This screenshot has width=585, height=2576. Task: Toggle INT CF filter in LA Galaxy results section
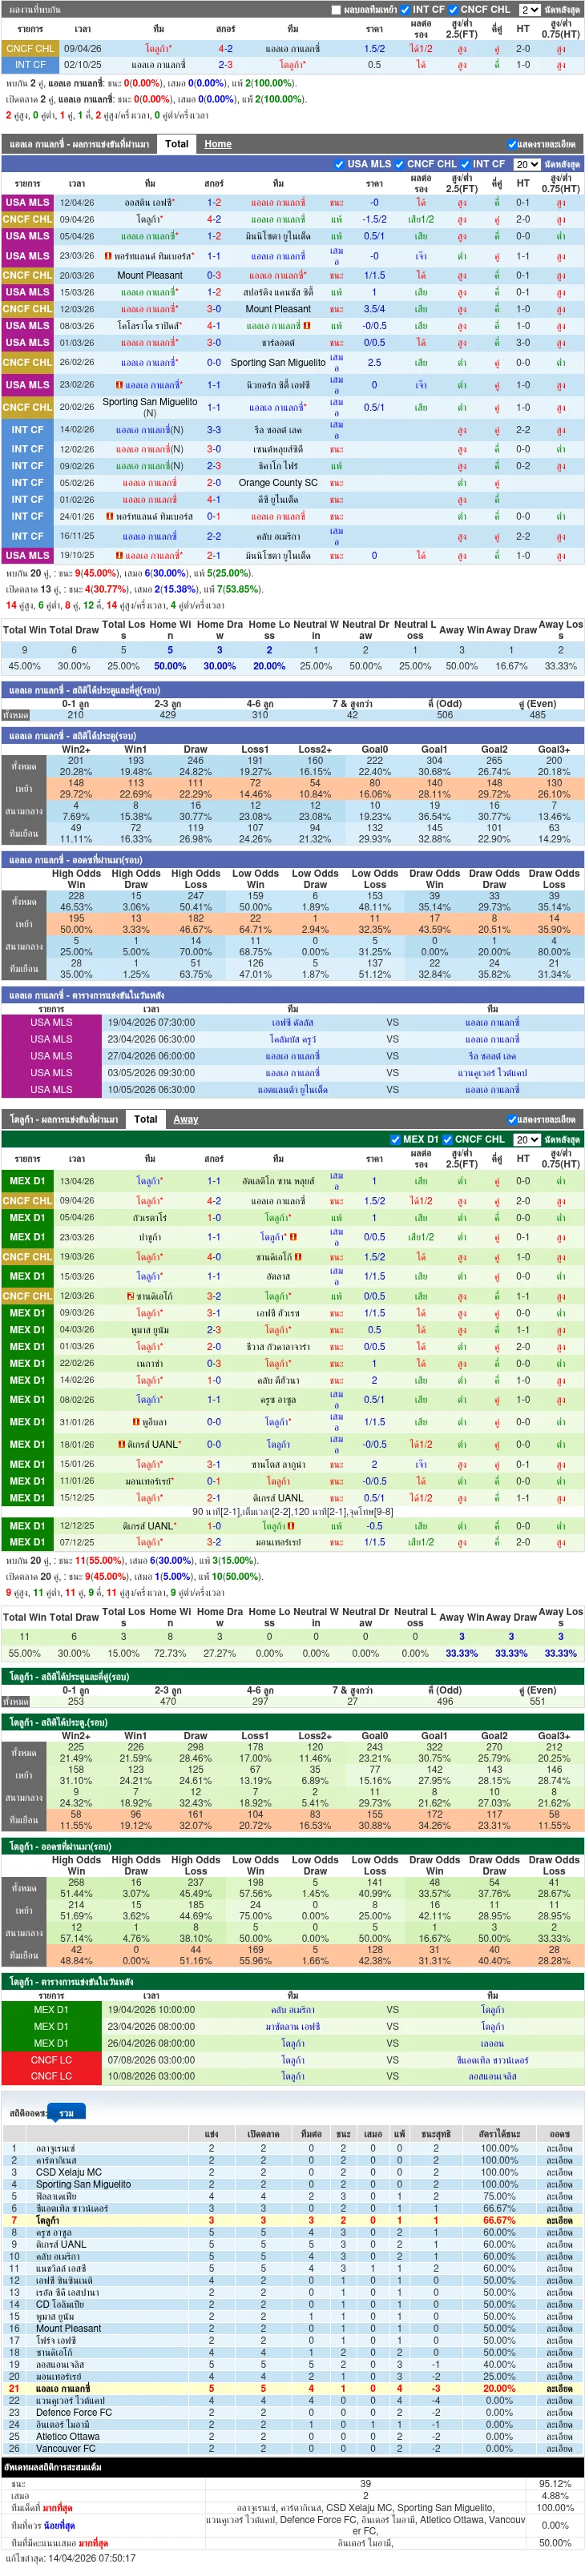[x=466, y=164]
